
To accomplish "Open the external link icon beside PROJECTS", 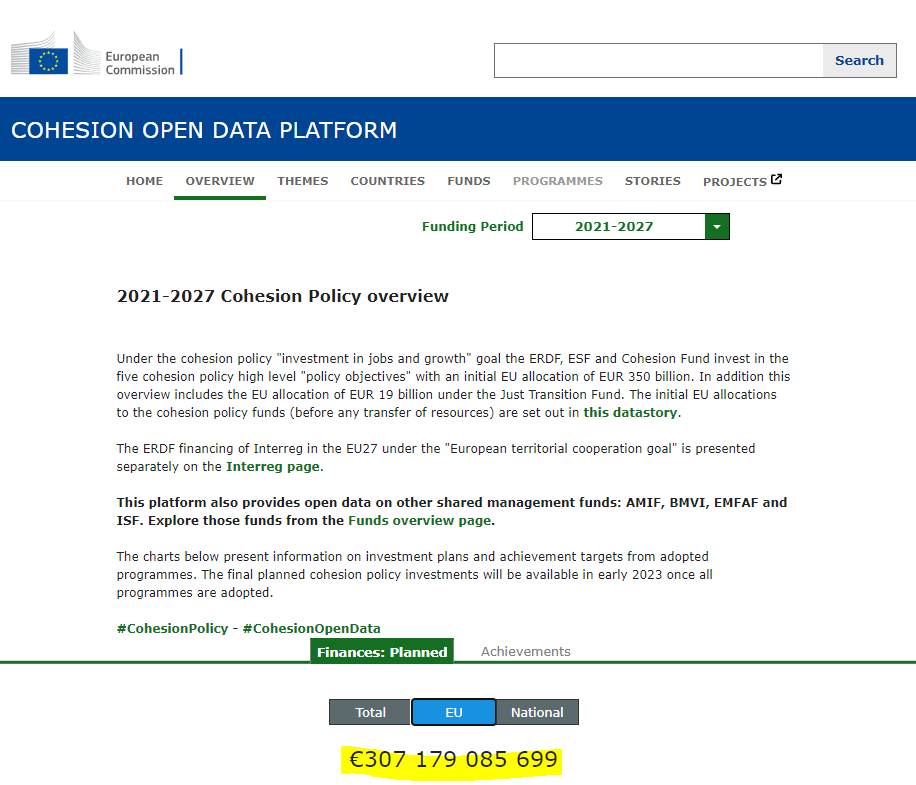I will click(776, 179).
